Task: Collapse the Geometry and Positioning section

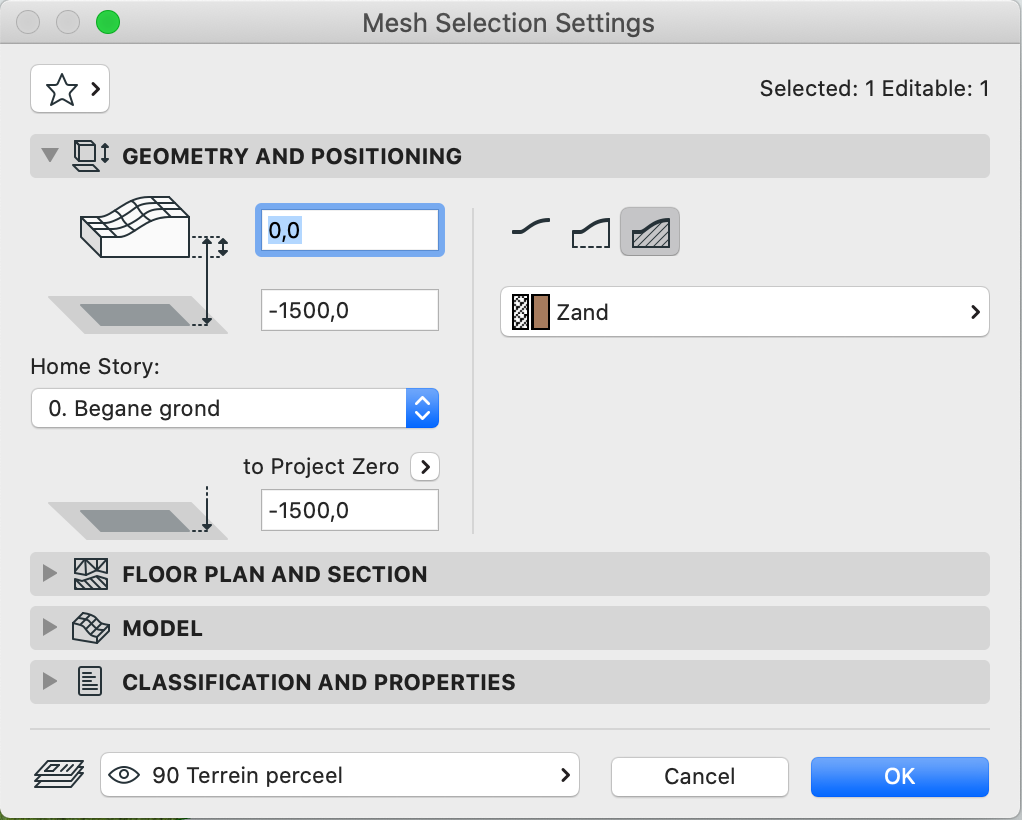Action: (x=50, y=156)
